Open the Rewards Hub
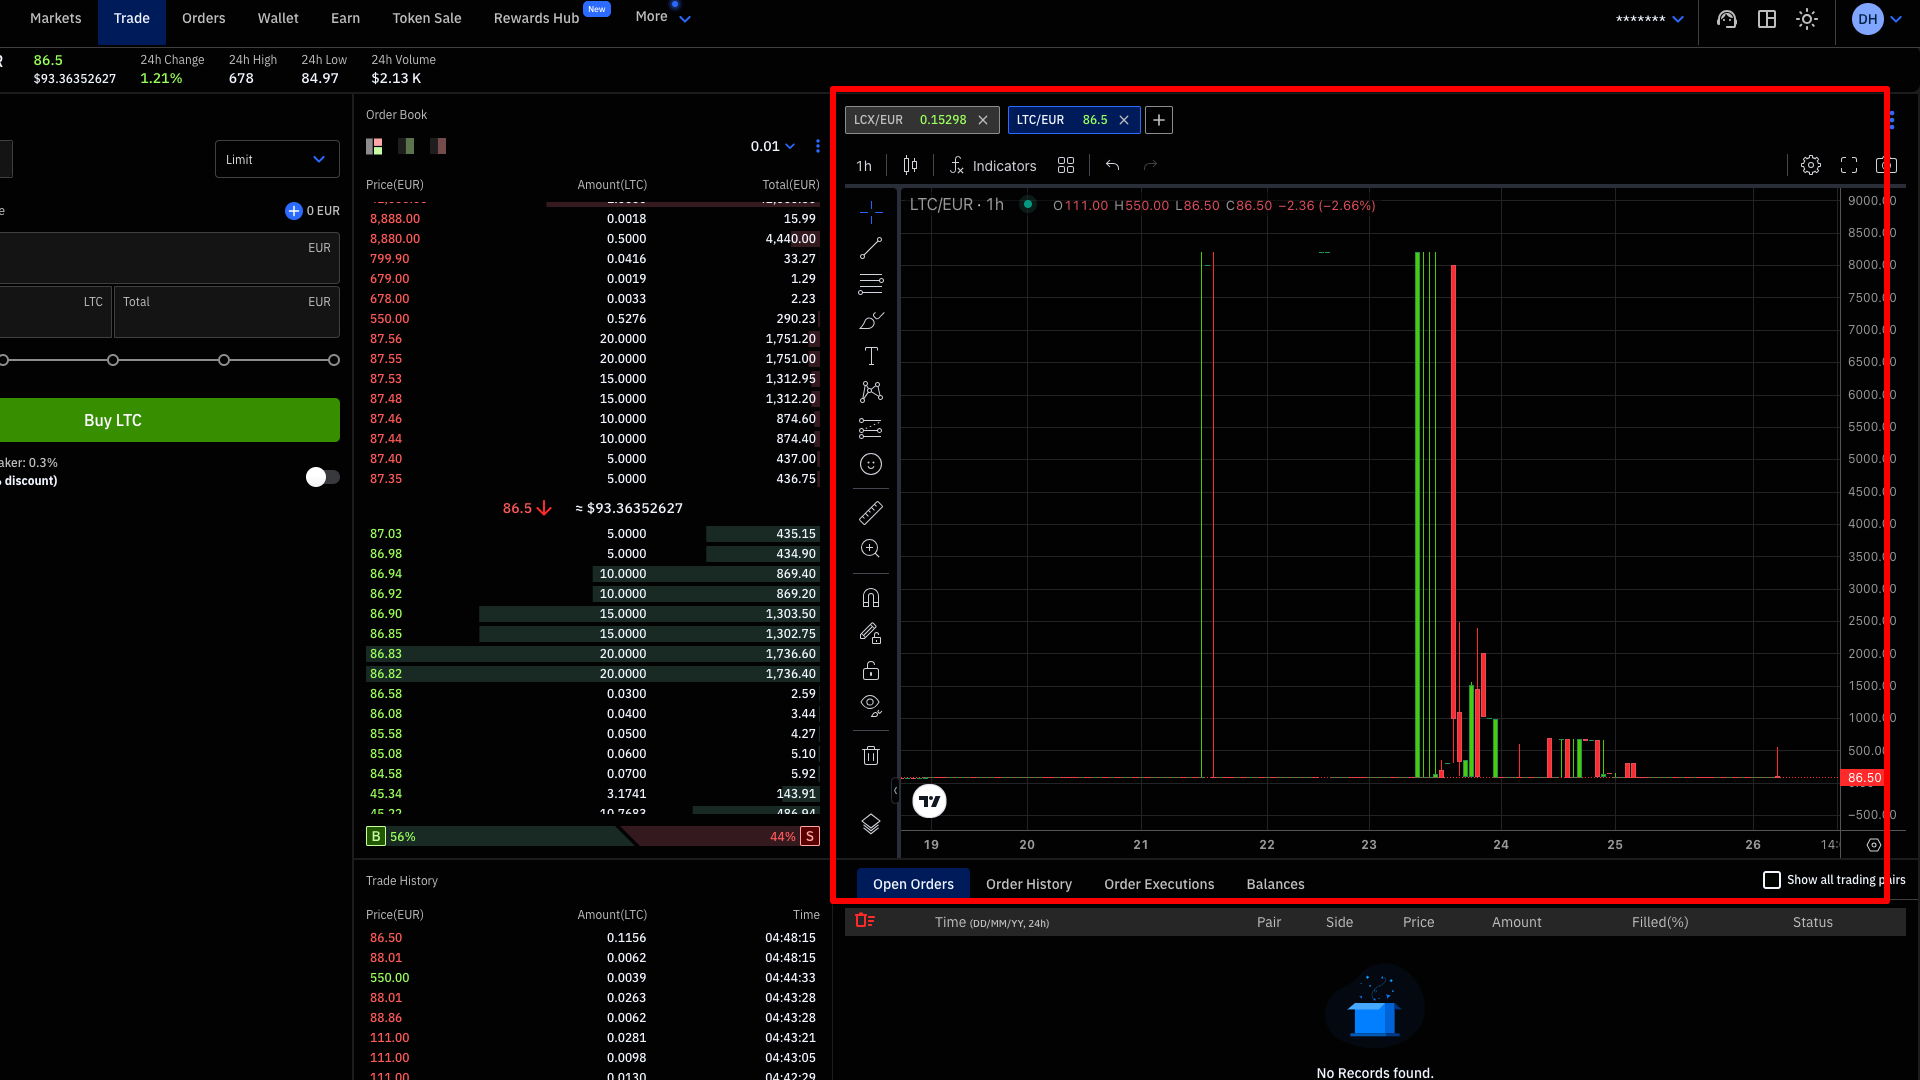1920x1080 pixels. (x=536, y=18)
